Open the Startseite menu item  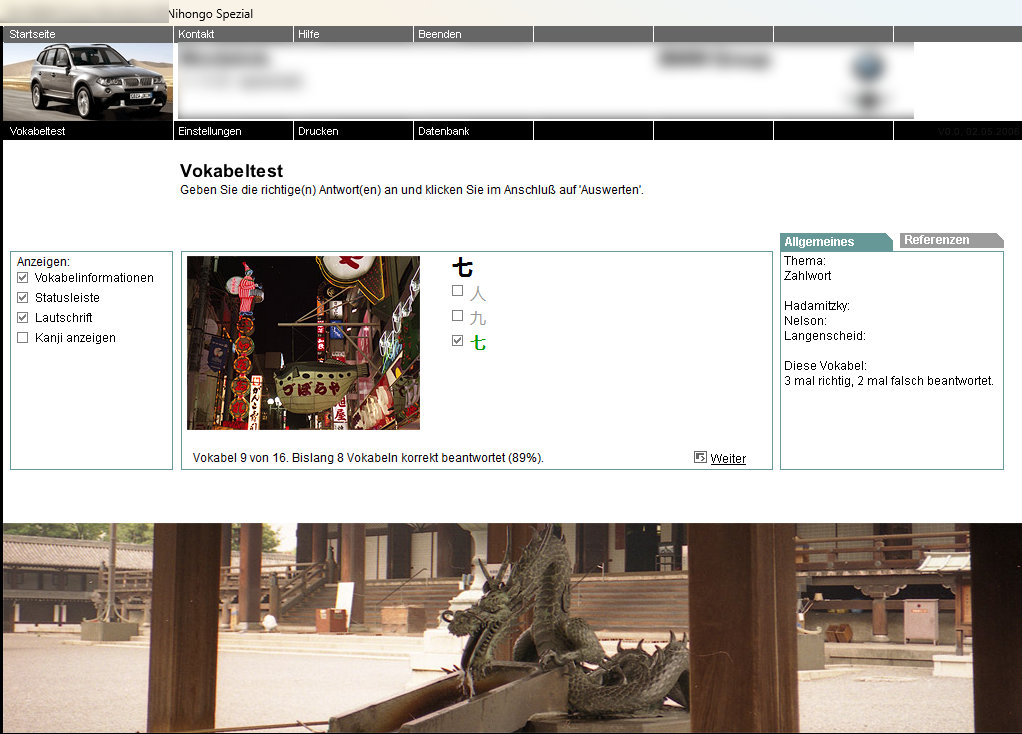pyautogui.click(x=33, y=34)
